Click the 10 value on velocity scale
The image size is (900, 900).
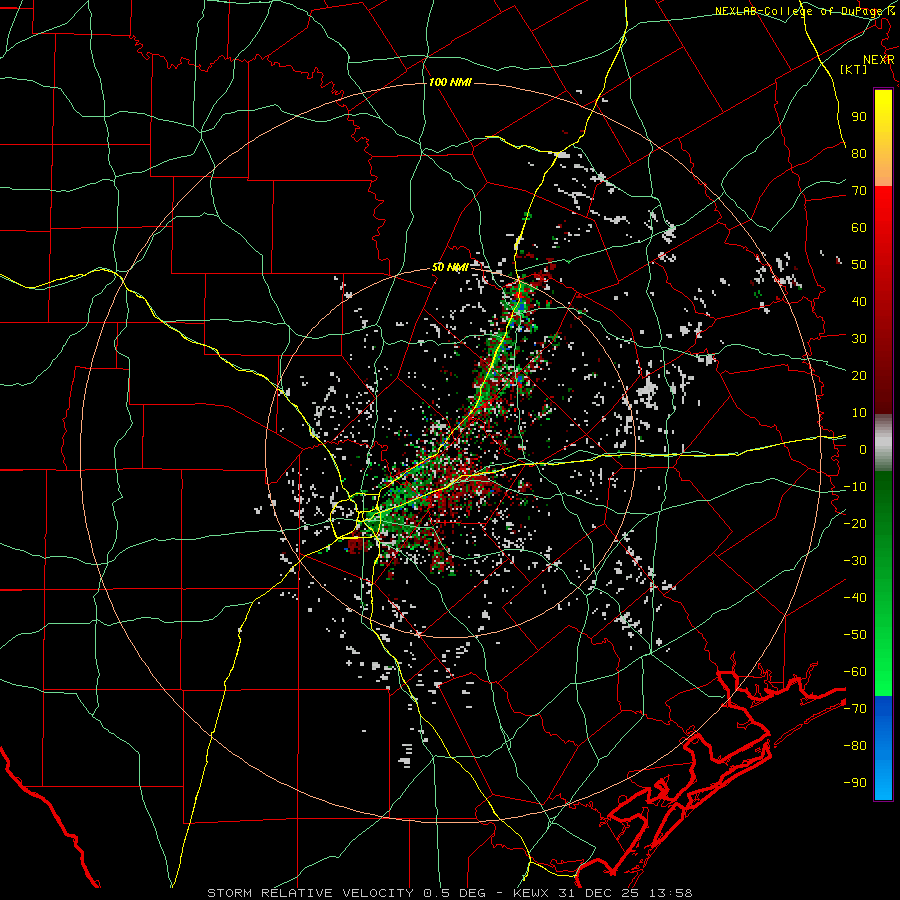(859, 413)
